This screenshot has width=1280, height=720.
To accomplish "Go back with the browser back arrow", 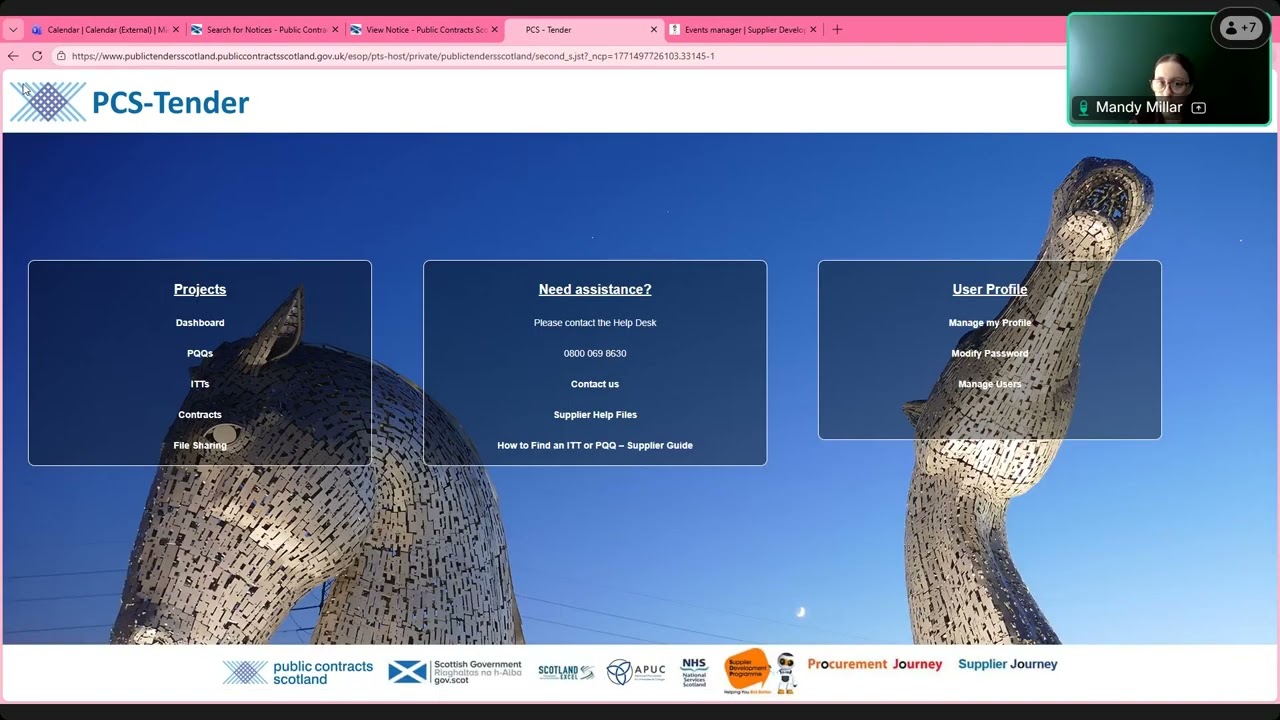I will pos(13,56).
